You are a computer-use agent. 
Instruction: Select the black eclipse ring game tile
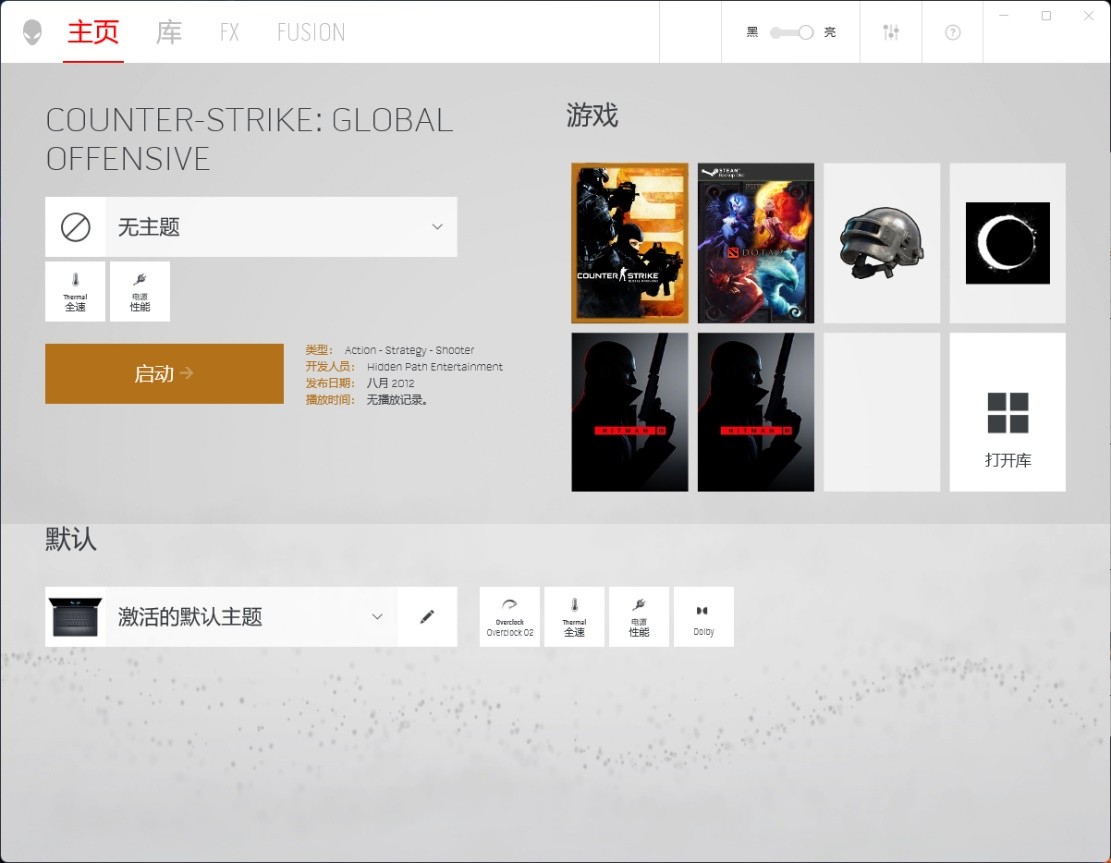point(1008,243)
